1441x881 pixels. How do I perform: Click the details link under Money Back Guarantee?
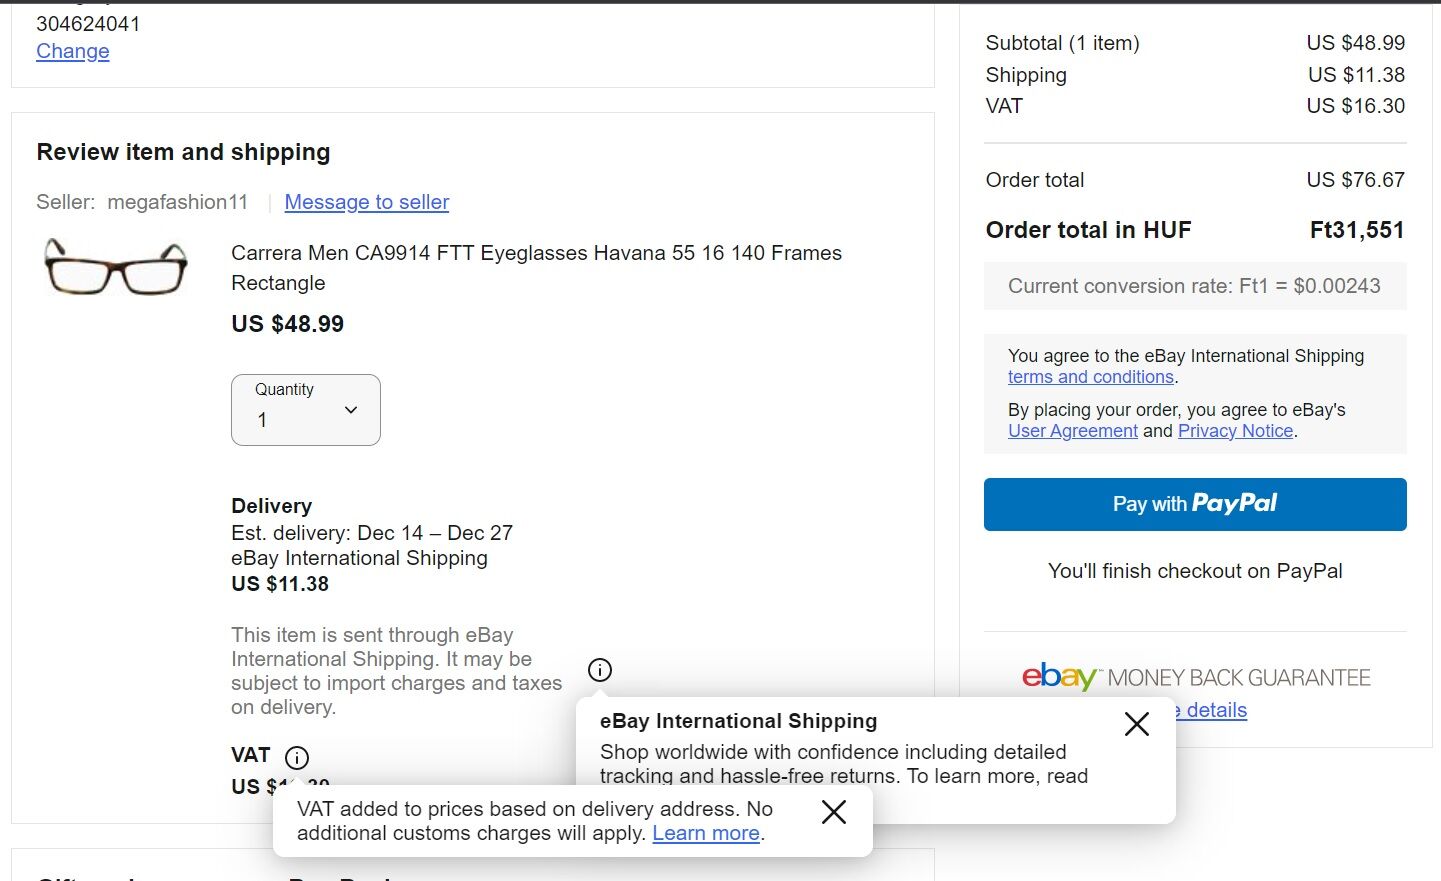click(x=1216, y=710)
